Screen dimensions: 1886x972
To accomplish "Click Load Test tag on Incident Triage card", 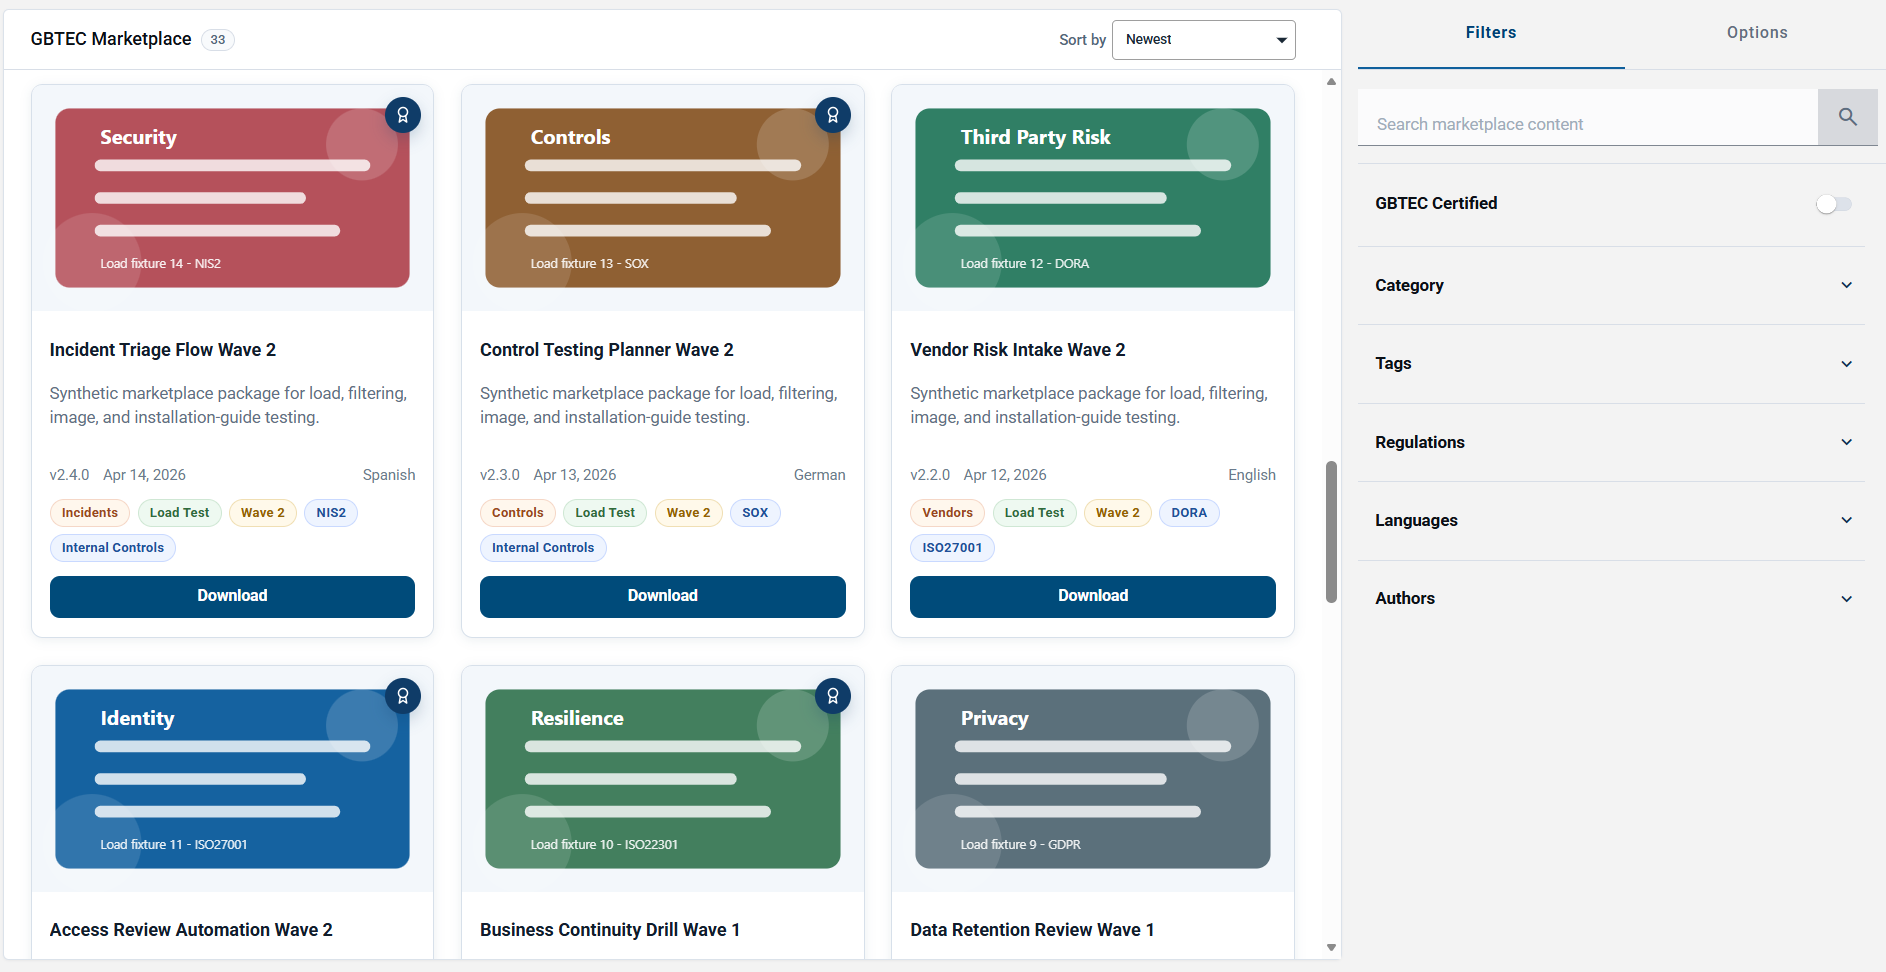I will [180, 513].
